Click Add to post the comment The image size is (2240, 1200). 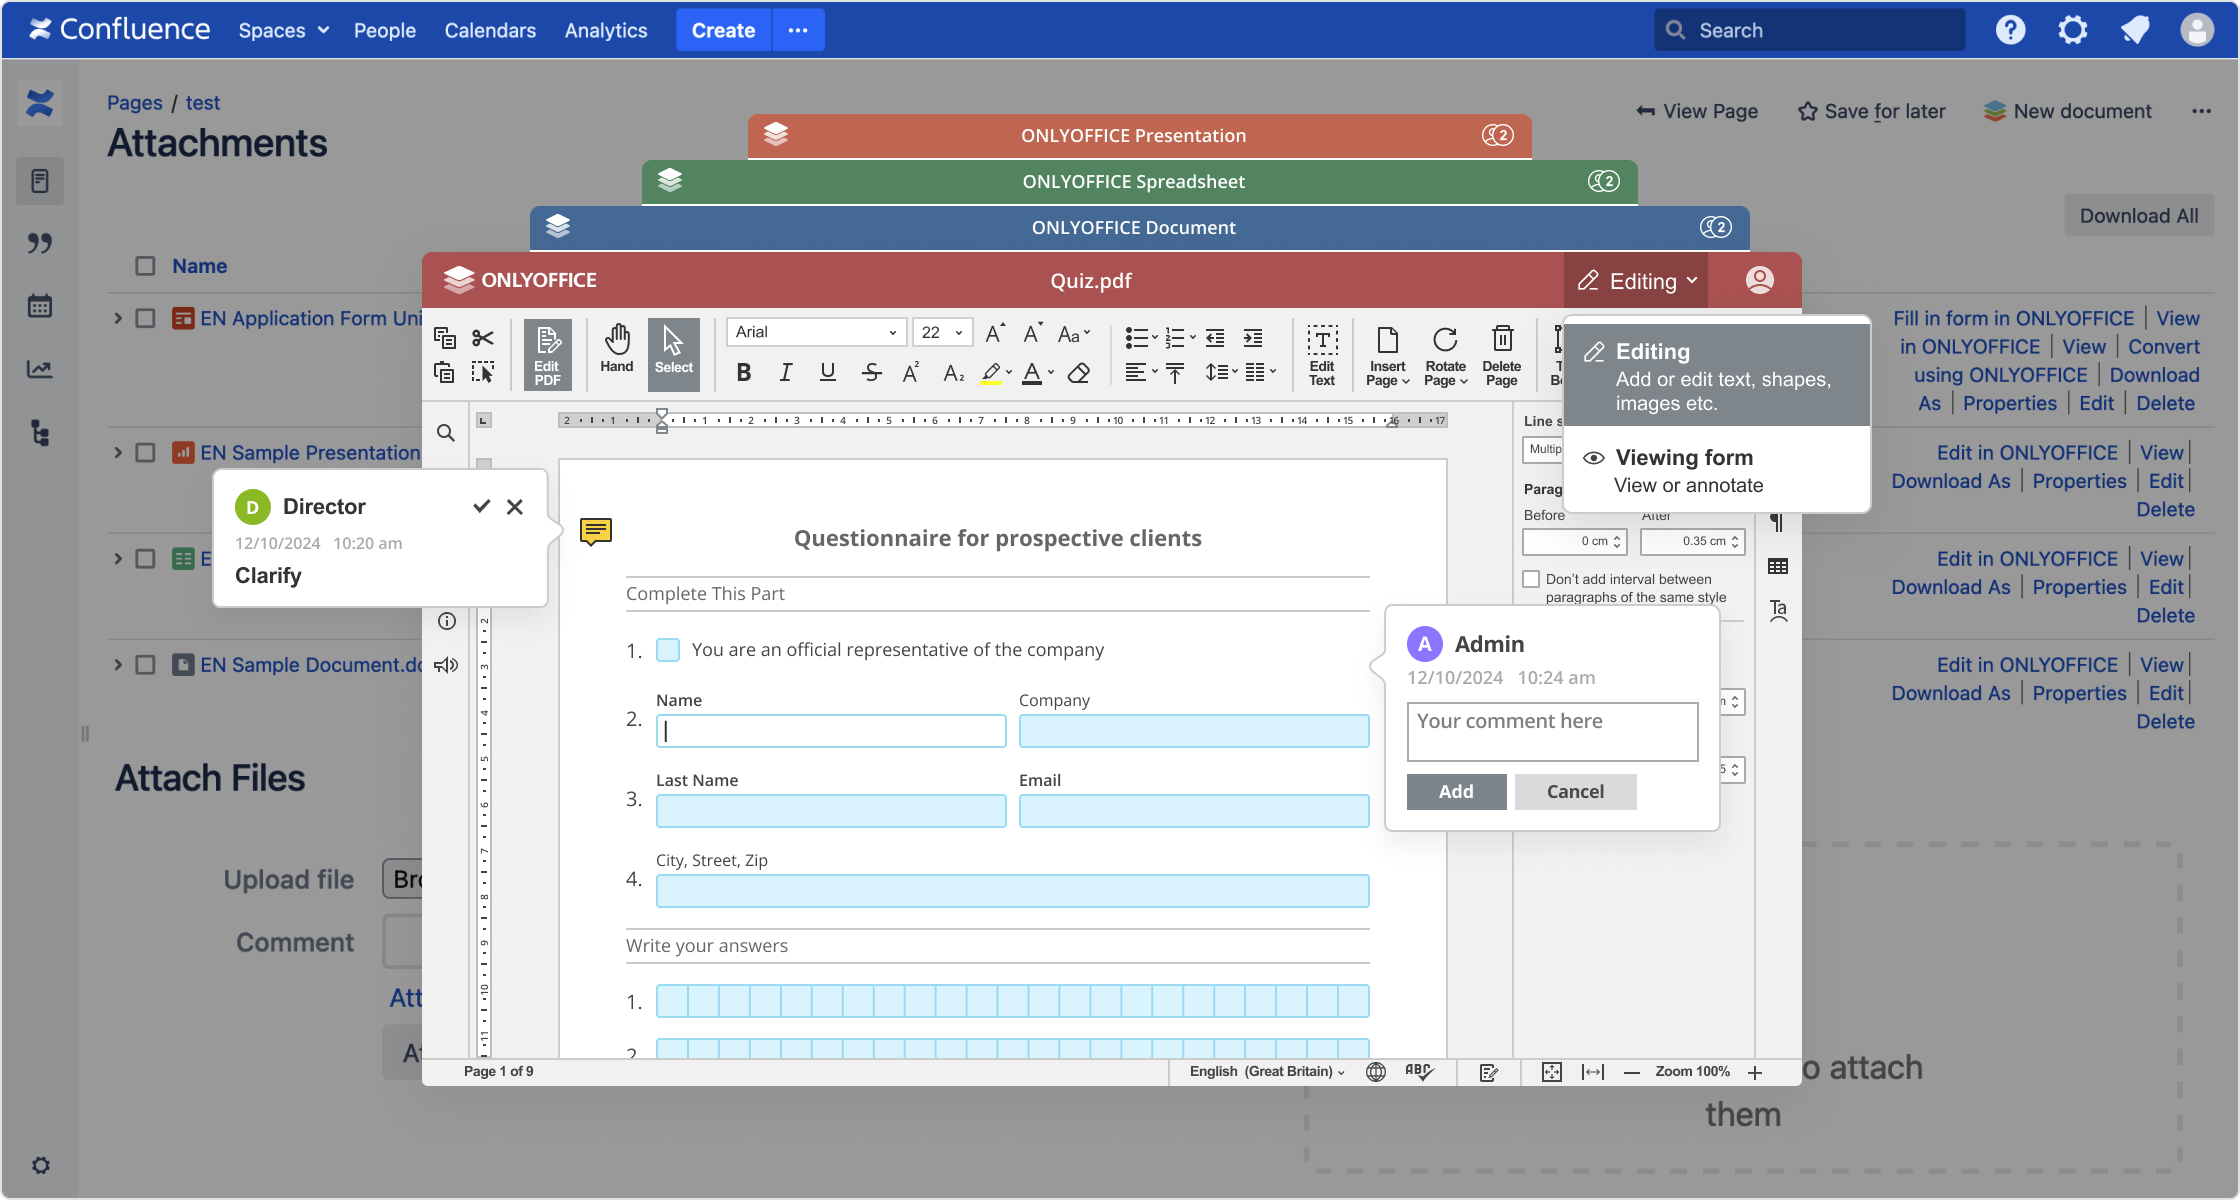point(1456,792)
